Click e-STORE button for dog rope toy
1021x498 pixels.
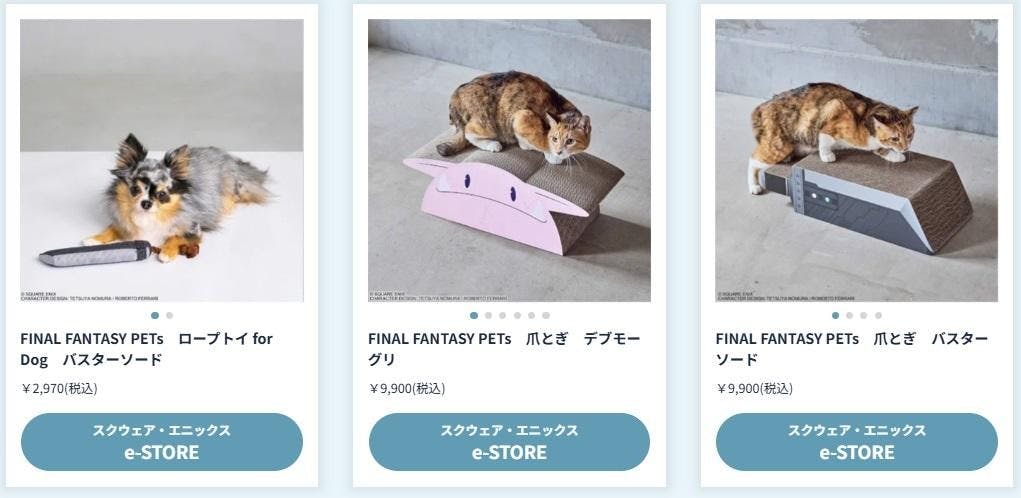[x=161, y=442]
